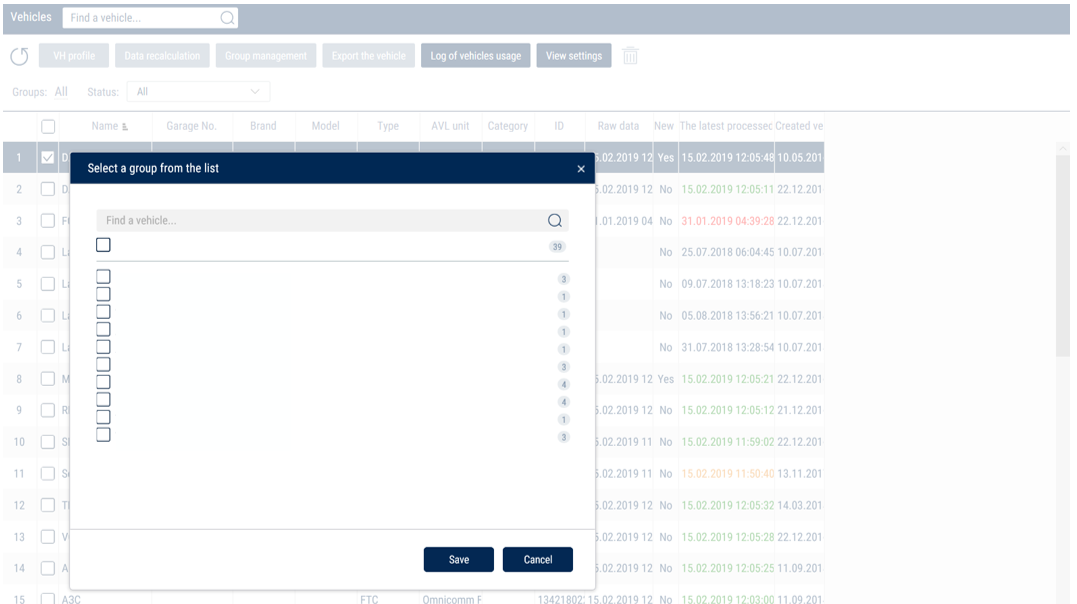Uncheck the checkbox of row 1
The width and height of the screenshot is (1077, 604).
click(47, 158)
